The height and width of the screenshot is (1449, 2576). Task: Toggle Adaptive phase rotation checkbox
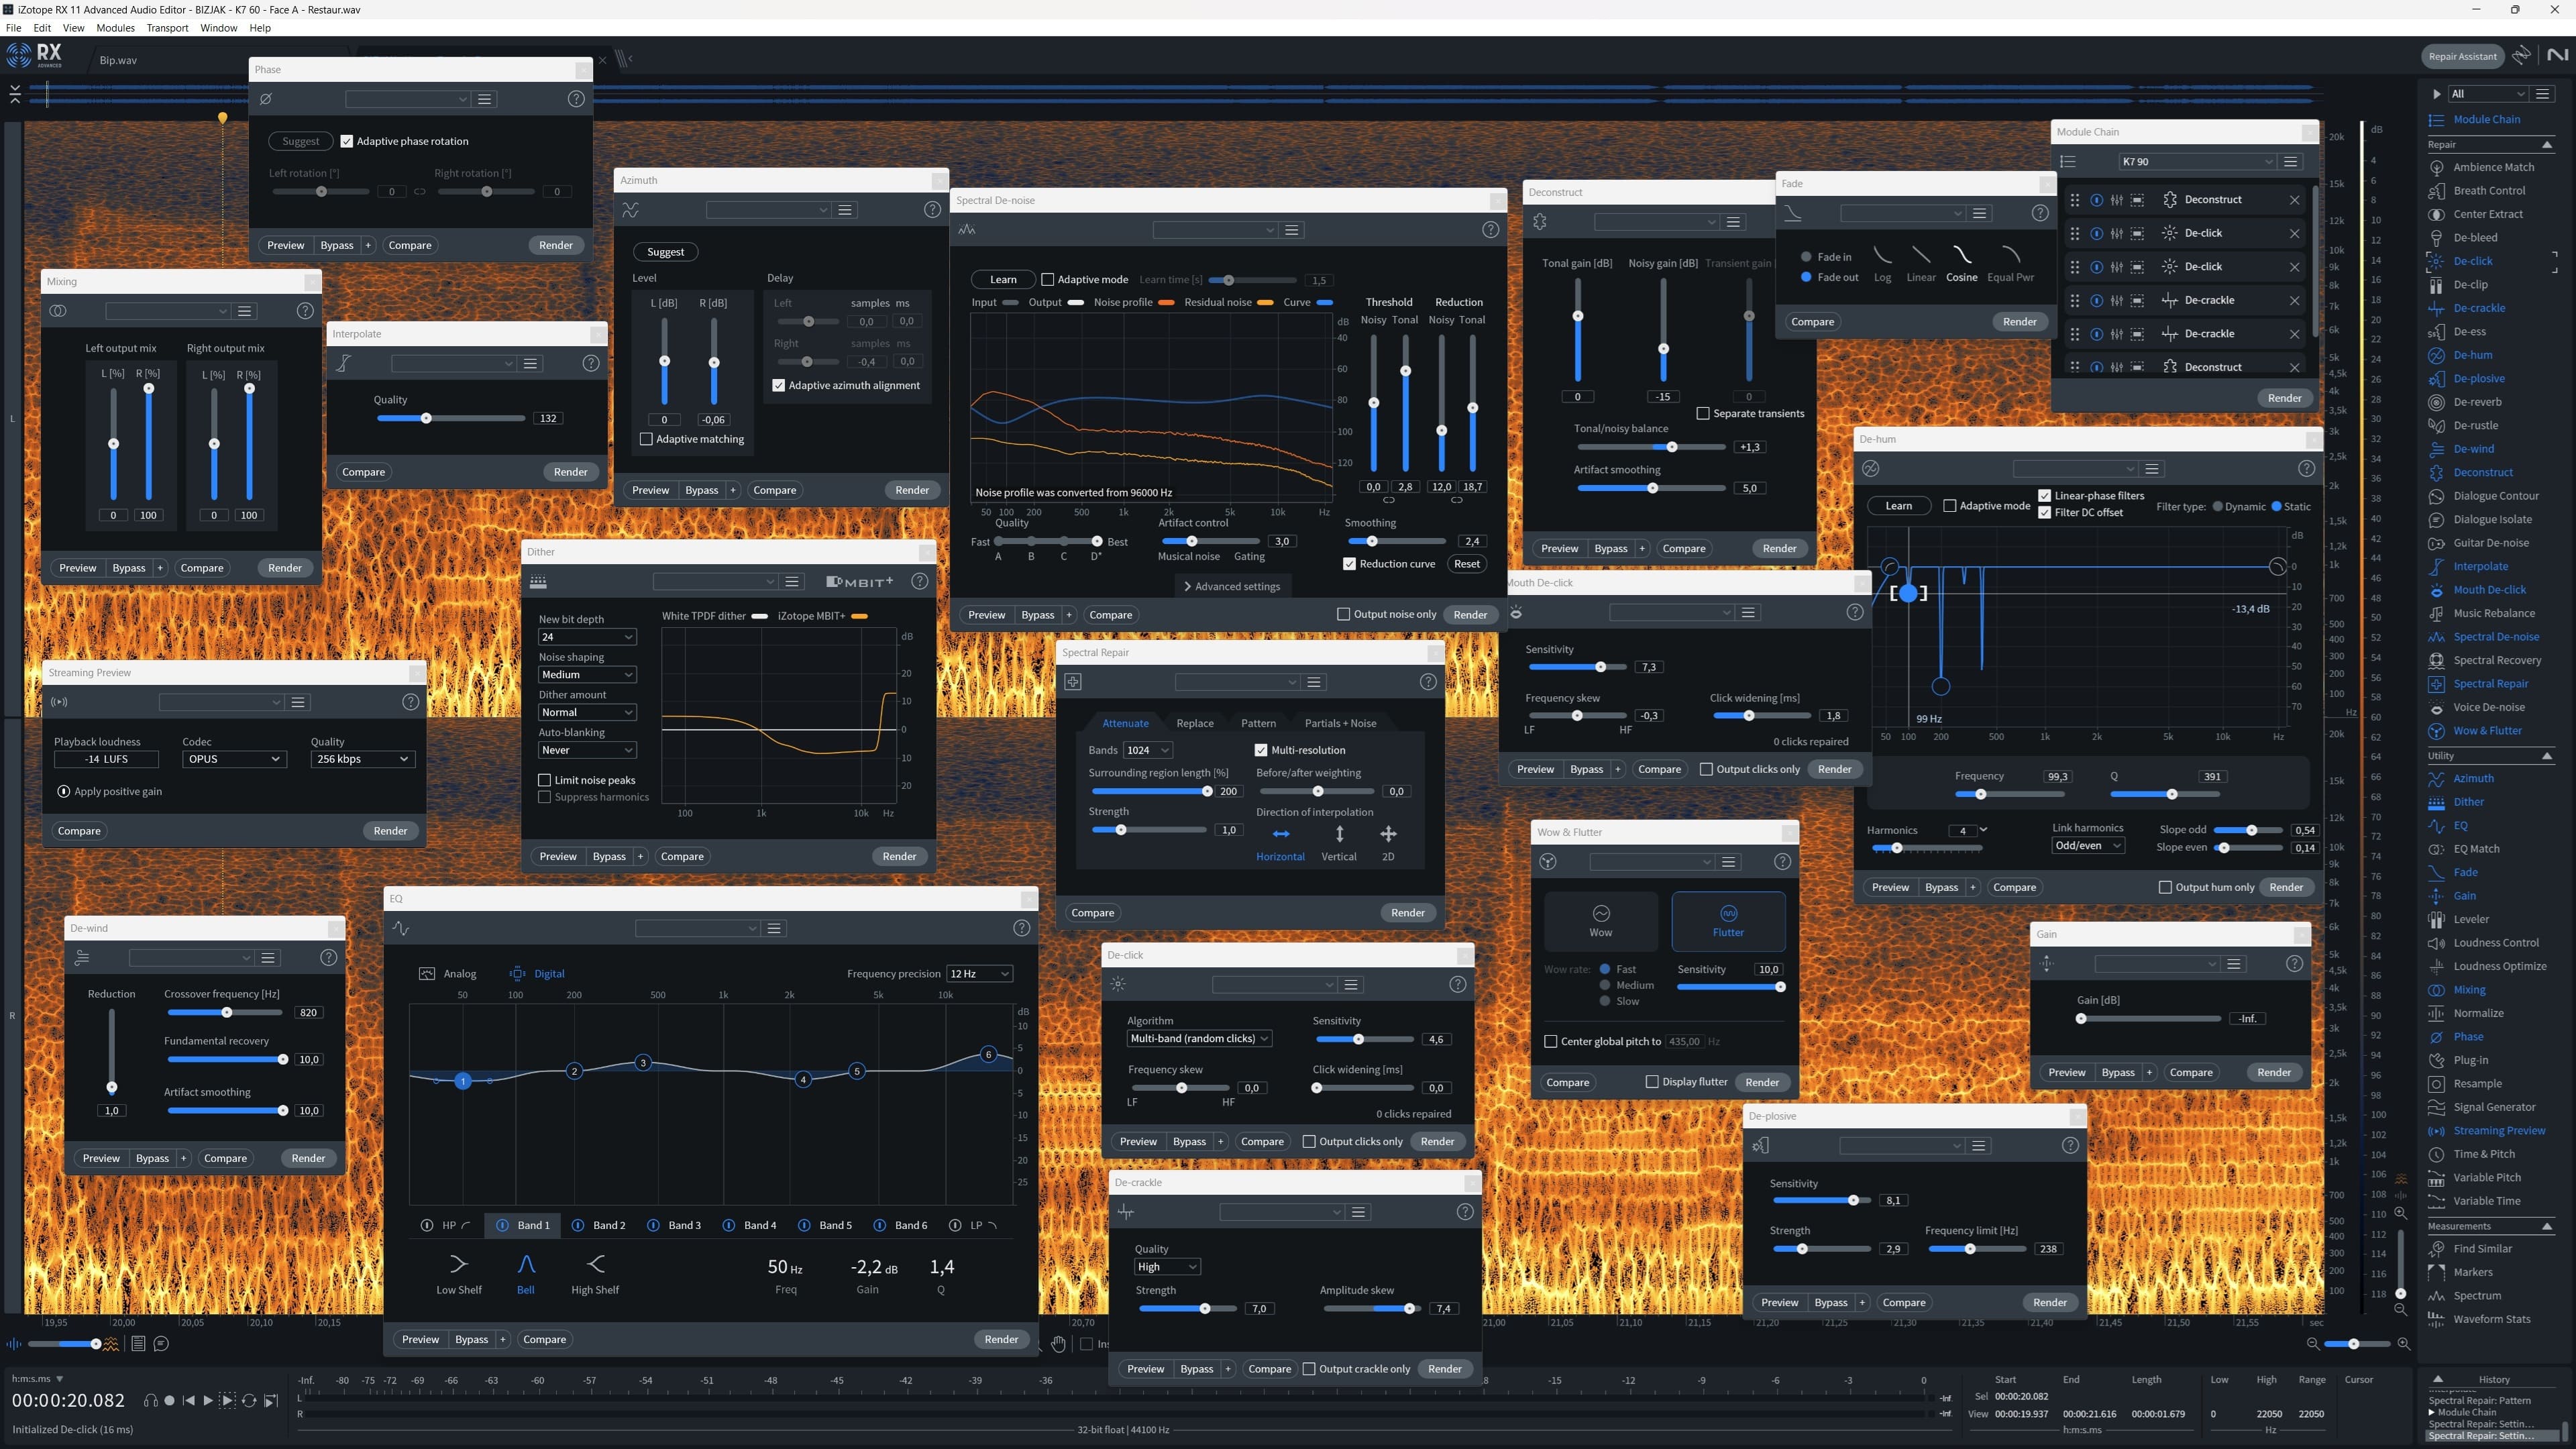[347, 141]
